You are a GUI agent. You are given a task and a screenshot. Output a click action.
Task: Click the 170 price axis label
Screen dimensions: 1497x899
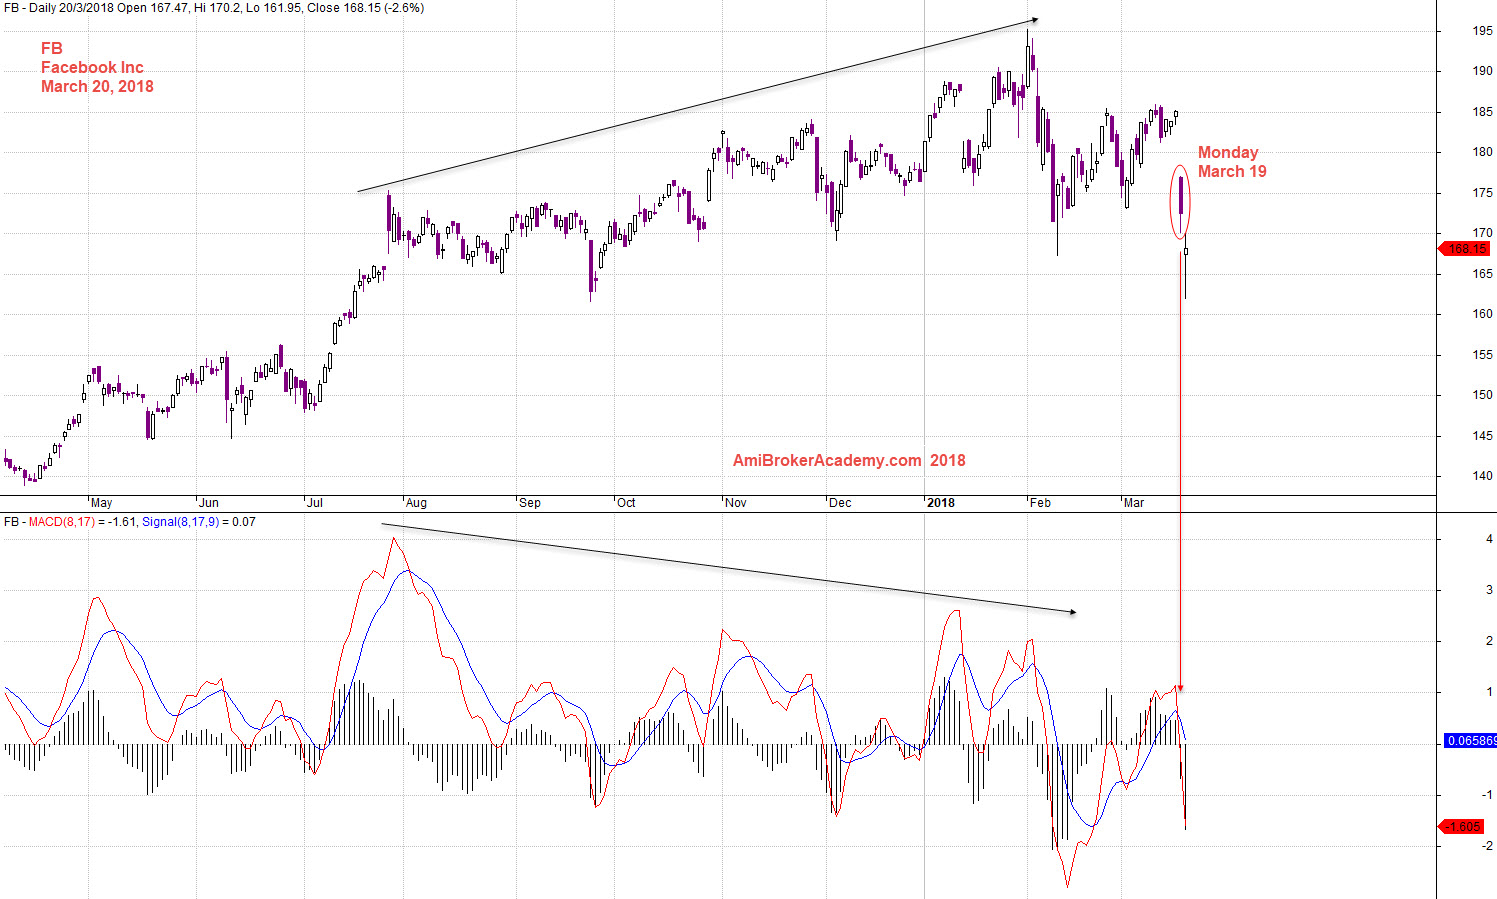point(1483,233)
